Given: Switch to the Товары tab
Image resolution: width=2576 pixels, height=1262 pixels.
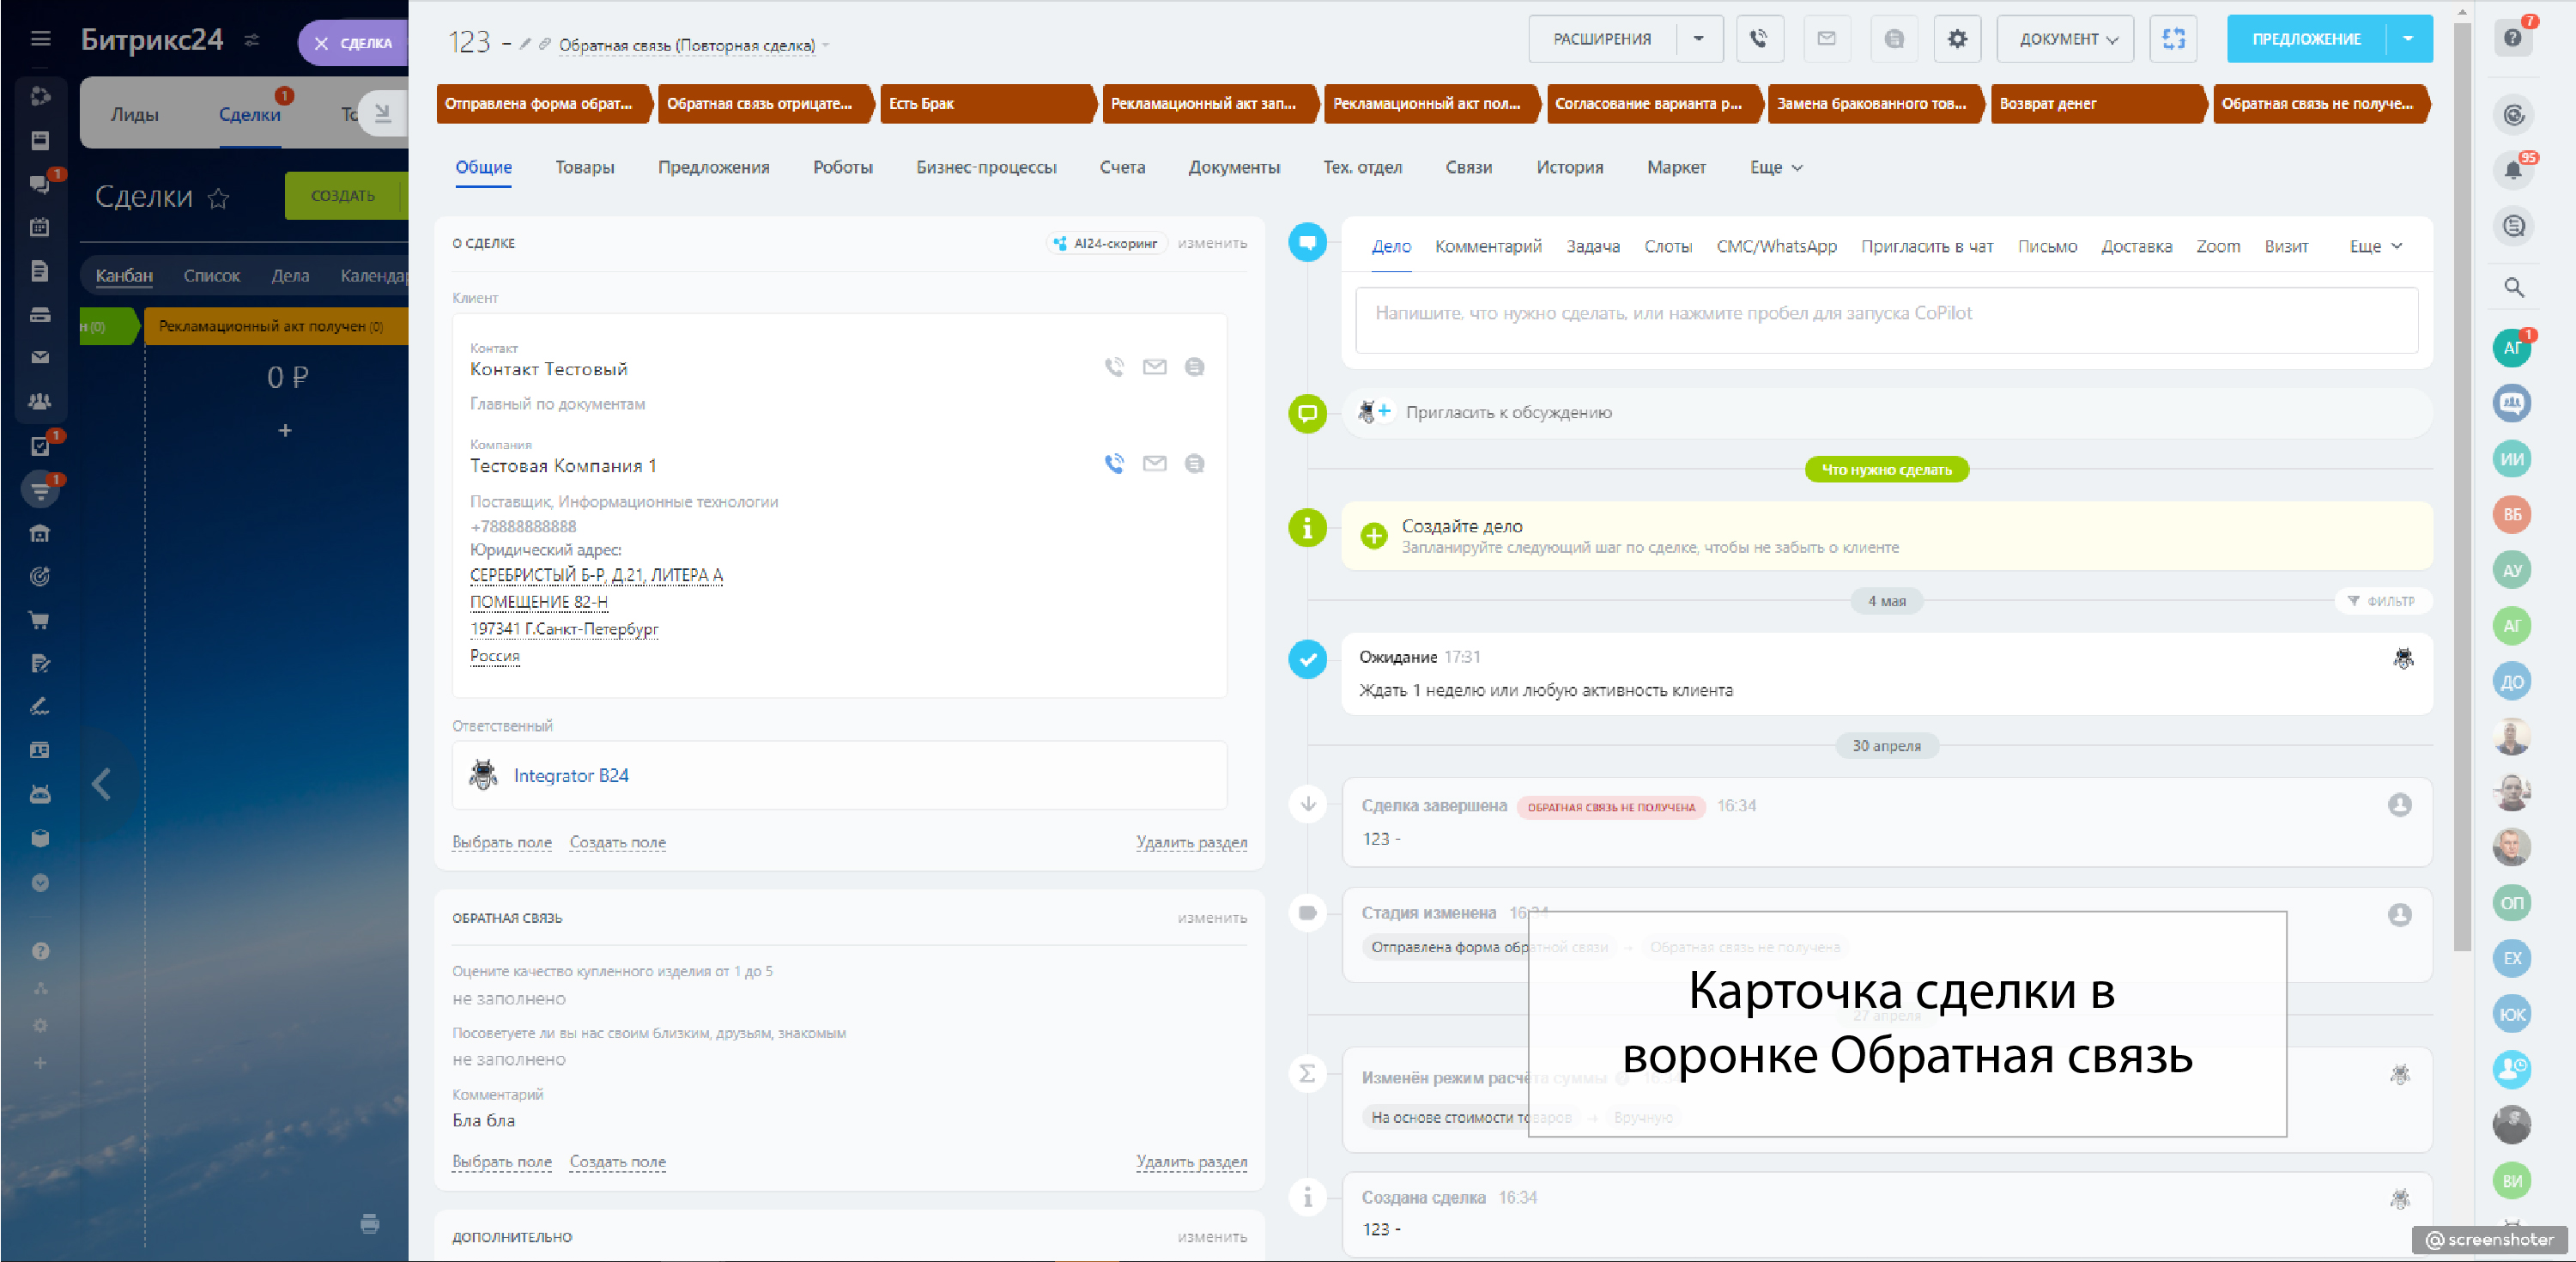Looking at the screenshot, I should coord(584,167).
